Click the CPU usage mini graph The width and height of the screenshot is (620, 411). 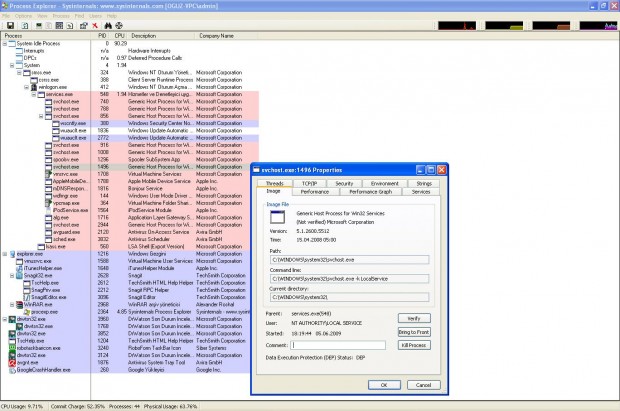[x=457, y=25]
